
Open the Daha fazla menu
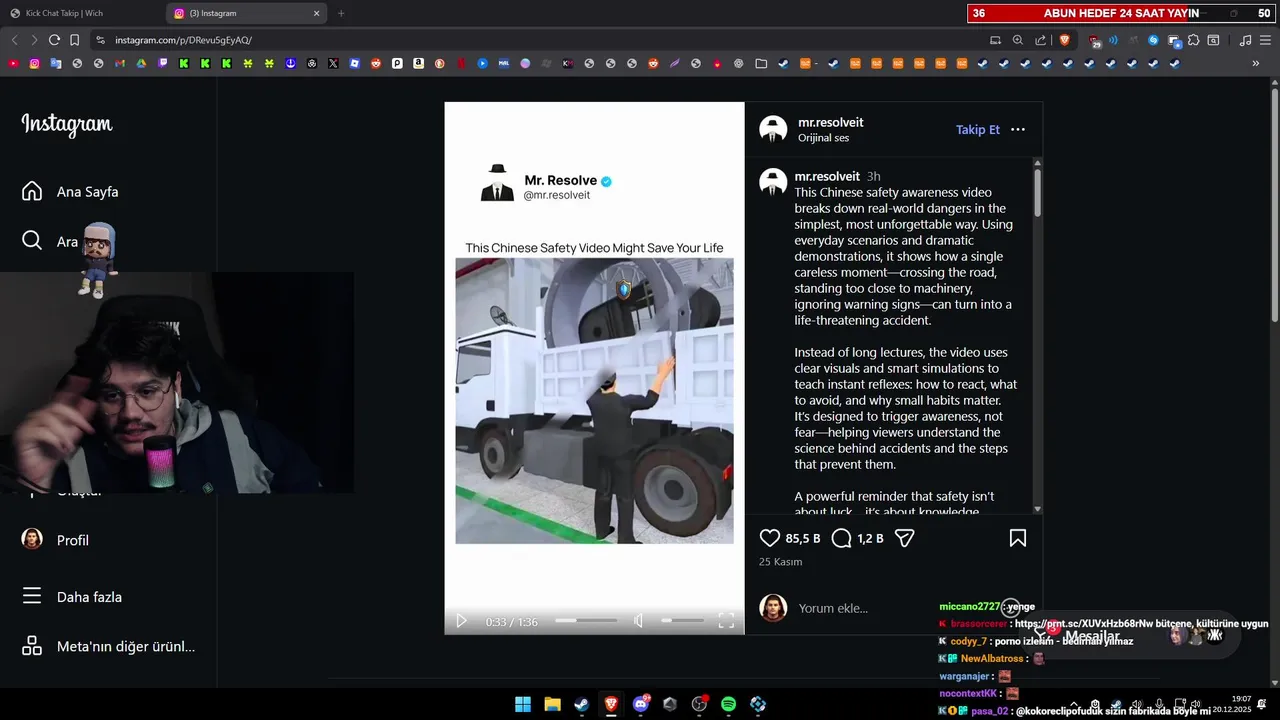72,597
